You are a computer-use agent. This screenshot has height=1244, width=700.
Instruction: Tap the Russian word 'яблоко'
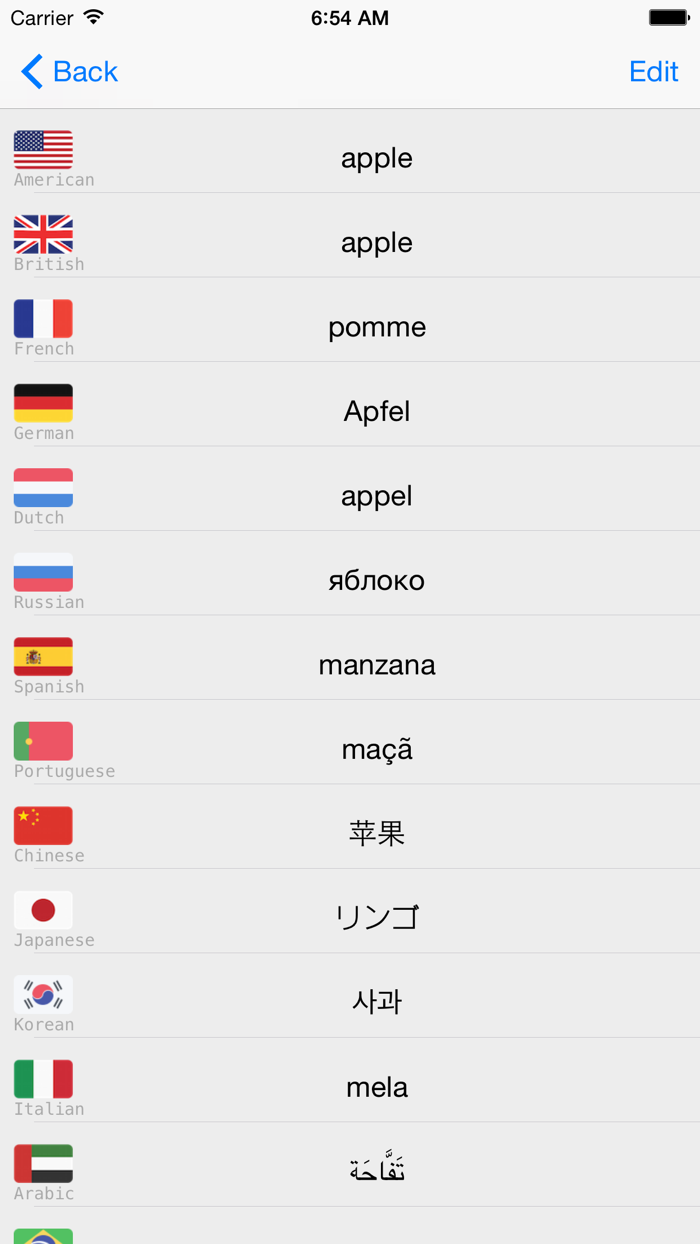(x=377, y=580)
